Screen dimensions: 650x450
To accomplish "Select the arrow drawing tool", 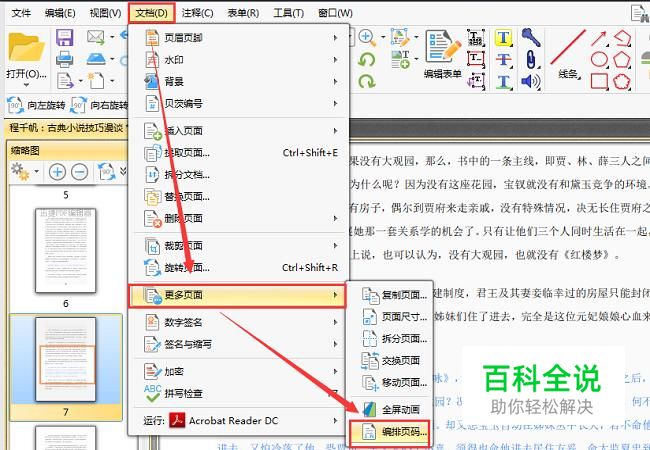I will click(599, 38).
